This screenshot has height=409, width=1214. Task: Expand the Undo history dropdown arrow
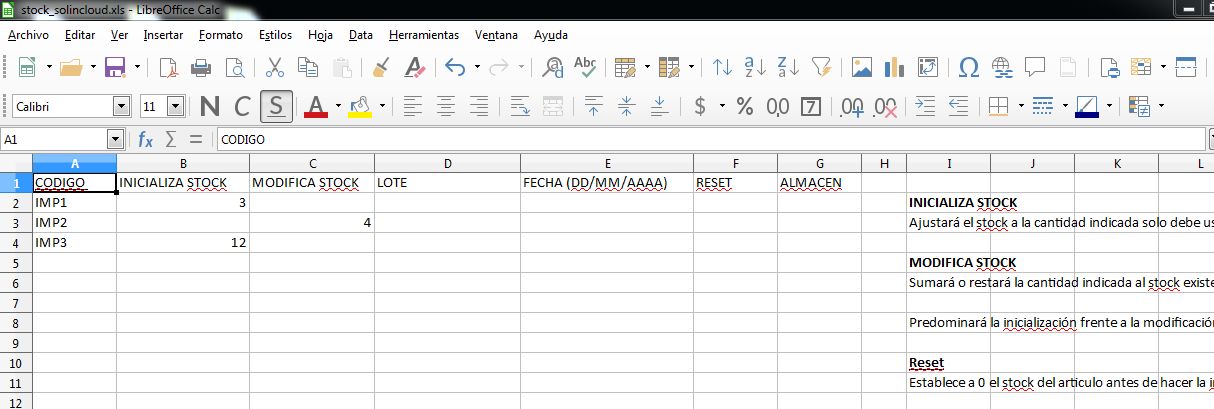point(477,68)
